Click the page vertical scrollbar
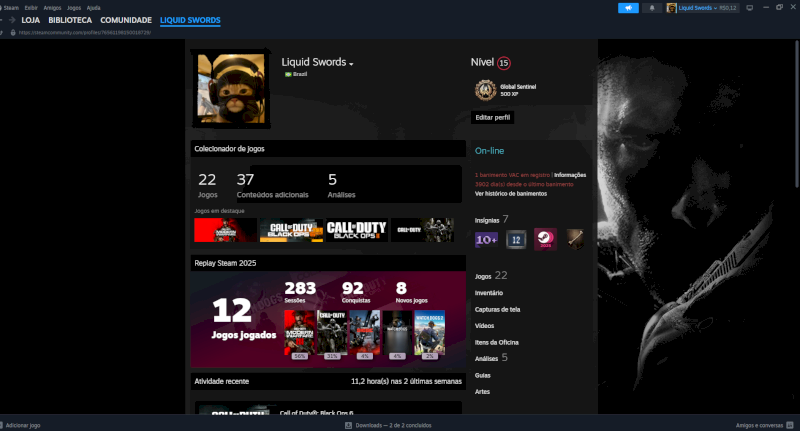The width and height of the screenshot is (800, 431). tap(797, 114)
